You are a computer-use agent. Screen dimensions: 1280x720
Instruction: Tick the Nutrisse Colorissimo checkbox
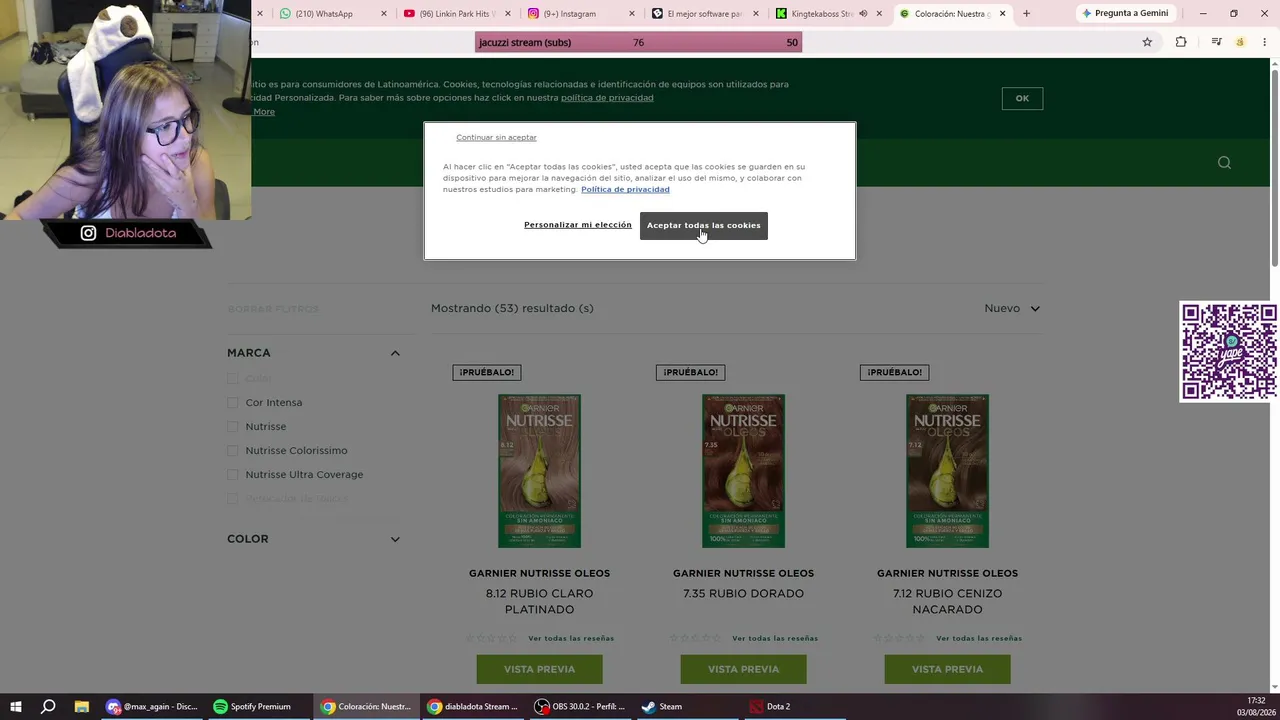pos(232,451)
